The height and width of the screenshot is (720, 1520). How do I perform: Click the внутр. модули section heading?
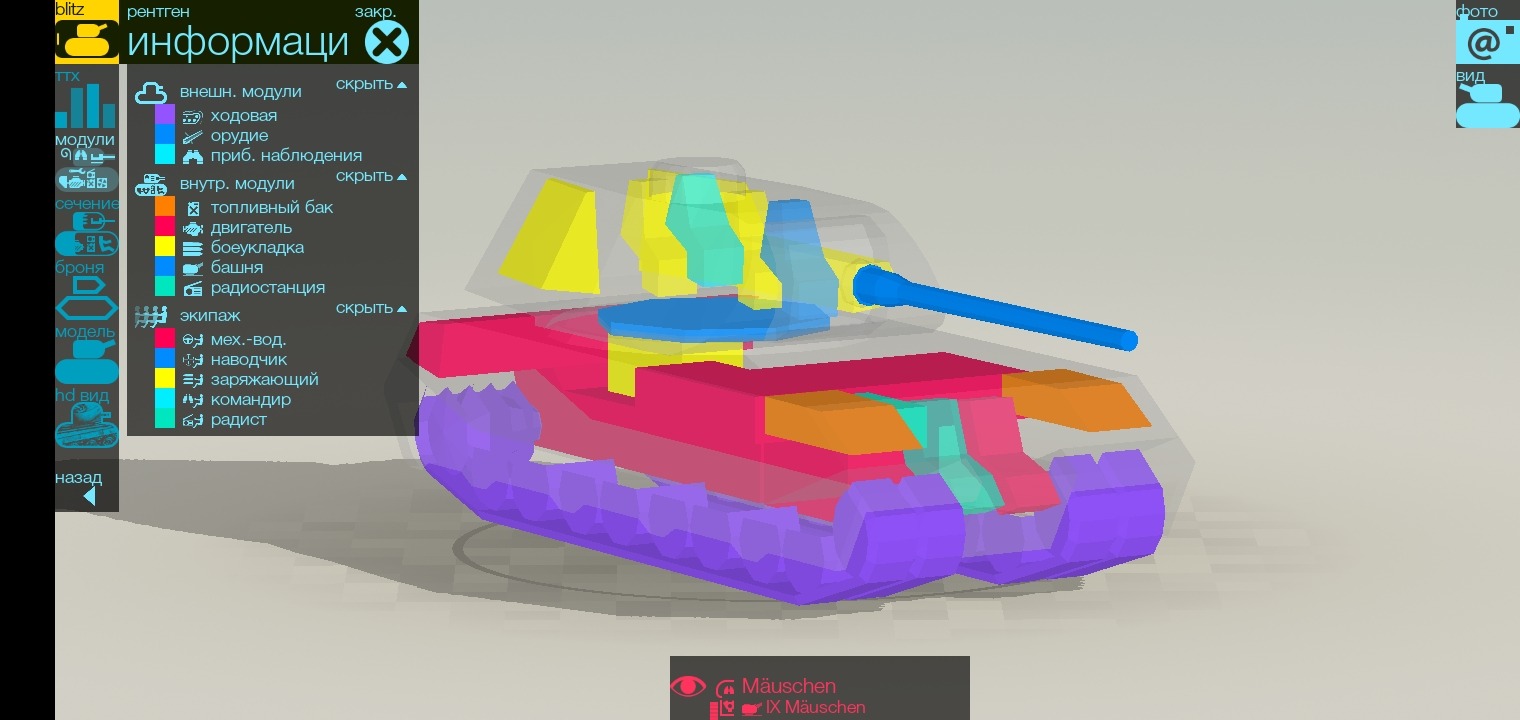tap(237, 184)
